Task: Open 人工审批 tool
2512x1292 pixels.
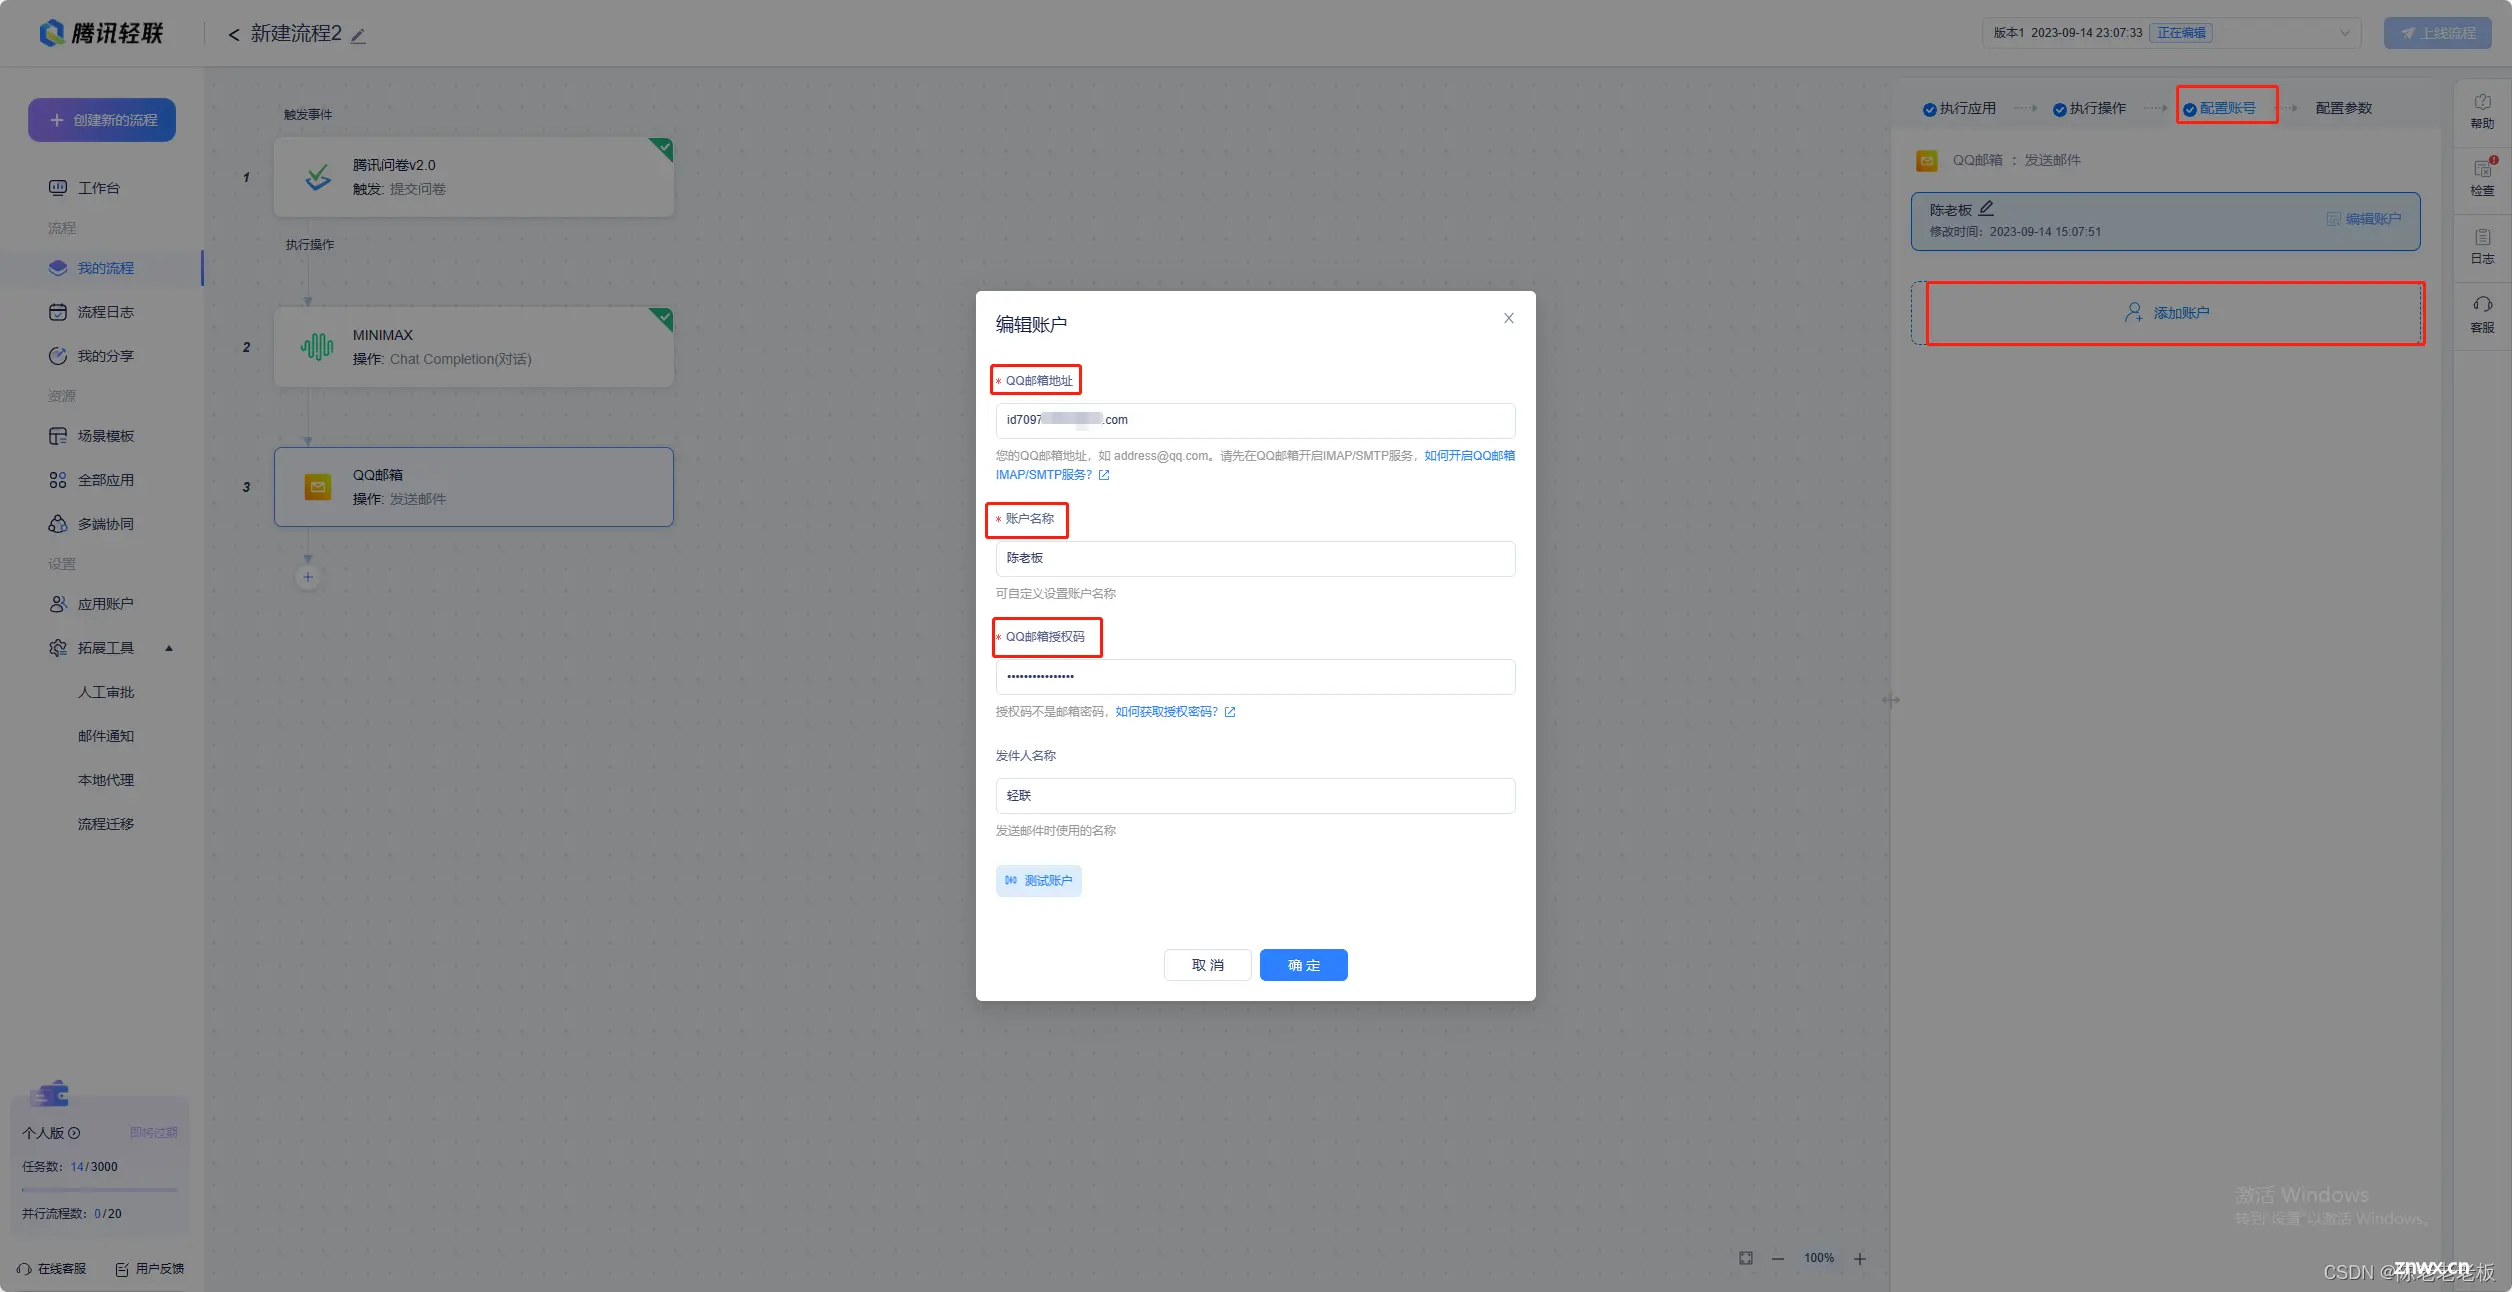Action: pyautogui.click(x=106, y=692)
